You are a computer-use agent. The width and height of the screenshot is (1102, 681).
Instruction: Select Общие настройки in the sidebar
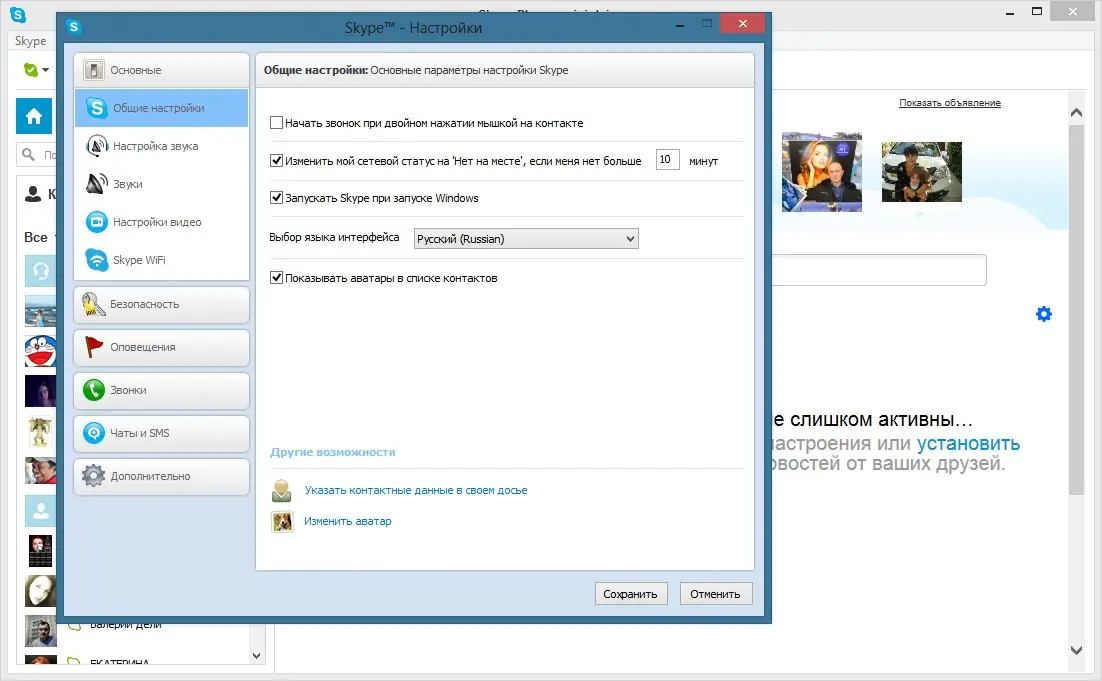point(161,108)
